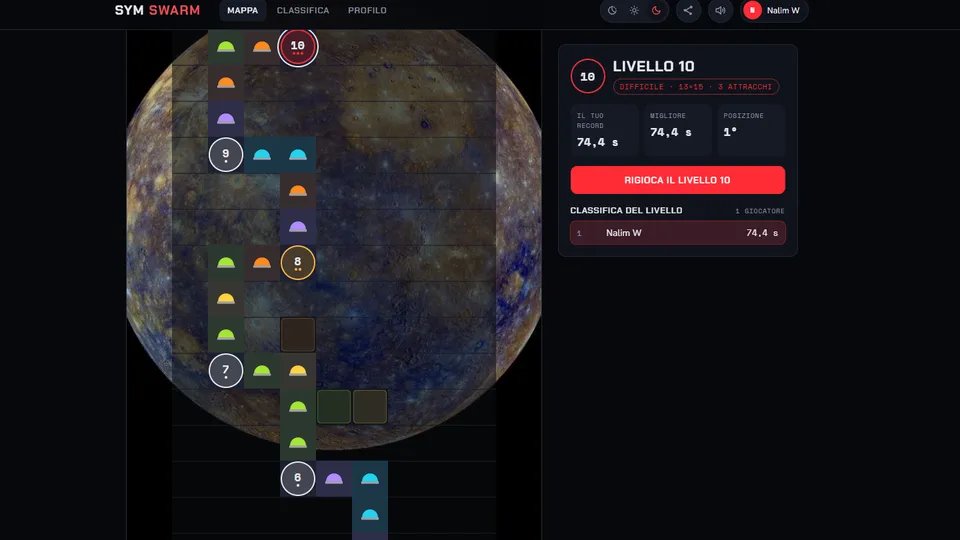Open the MAPPA tab
Screen dimensions: 960x540
click(x=242, y=10)
